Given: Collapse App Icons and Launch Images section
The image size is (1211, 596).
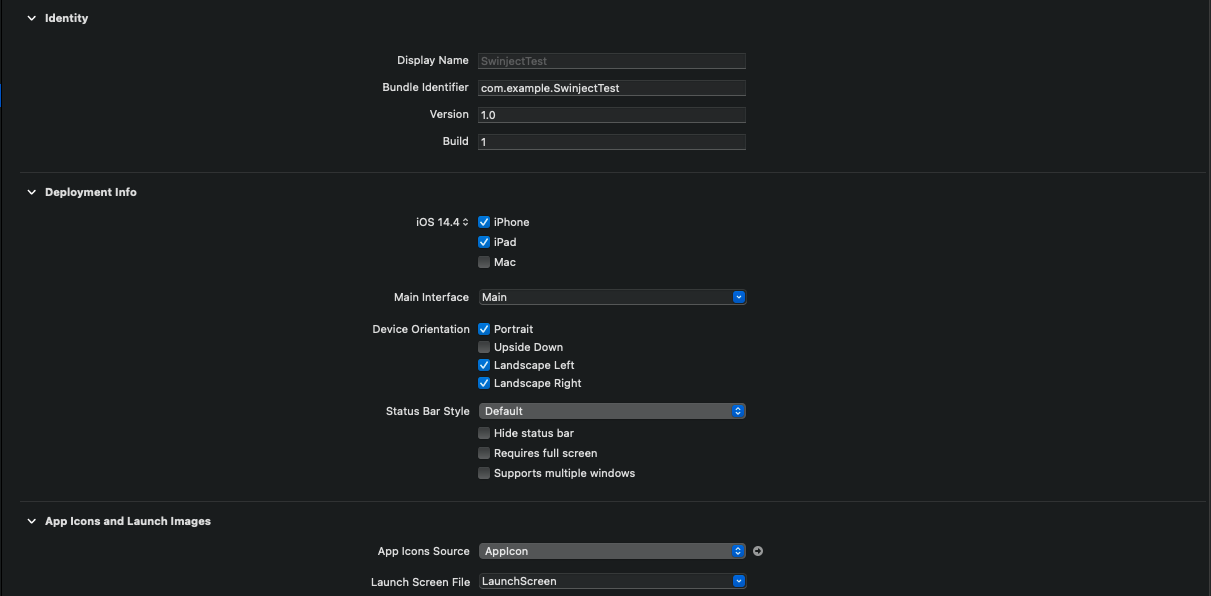Looking at the screenshot, I should [31, 521].
